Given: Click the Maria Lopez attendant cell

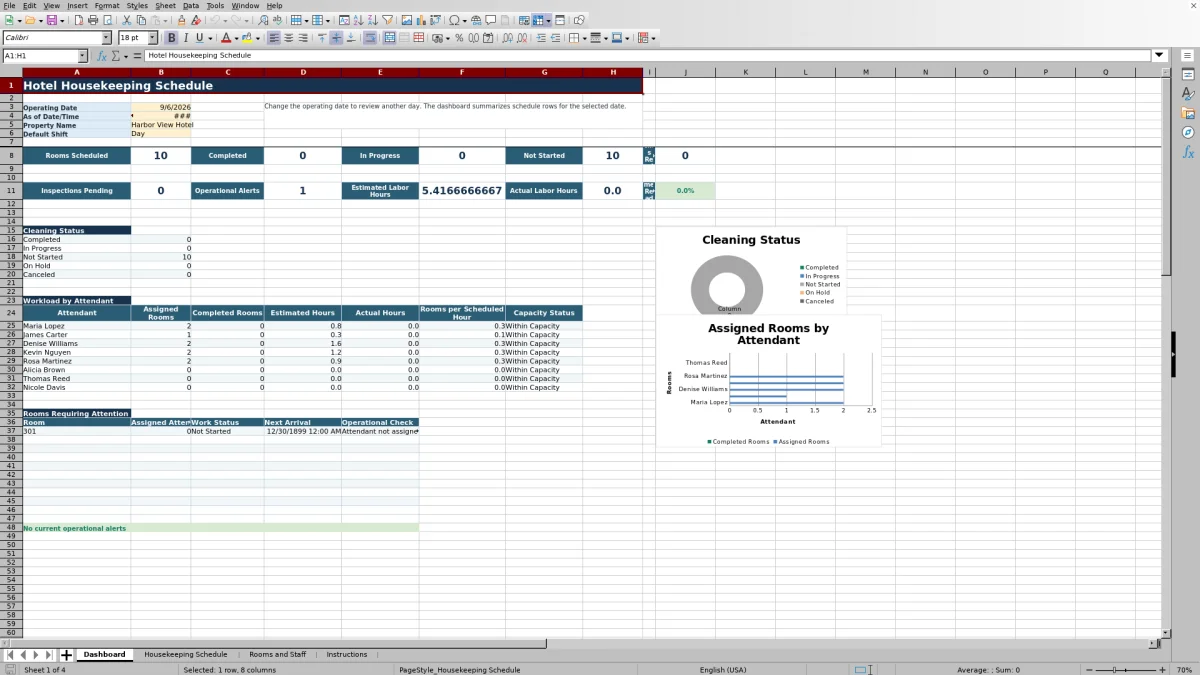Looking at the screenshot, I should pos(77,326).
